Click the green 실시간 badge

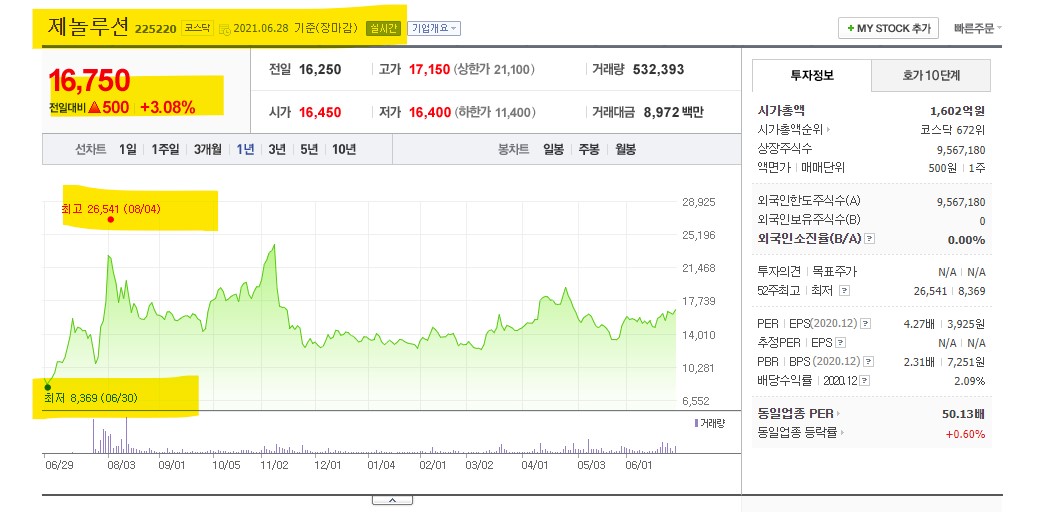tap(384, 29)
